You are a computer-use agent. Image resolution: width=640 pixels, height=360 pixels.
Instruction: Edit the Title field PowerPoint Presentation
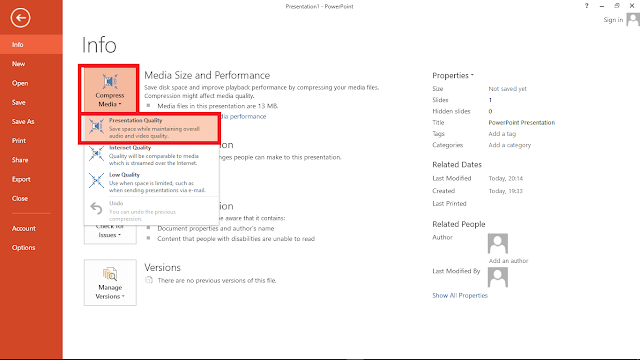click(x=522, y=122)
